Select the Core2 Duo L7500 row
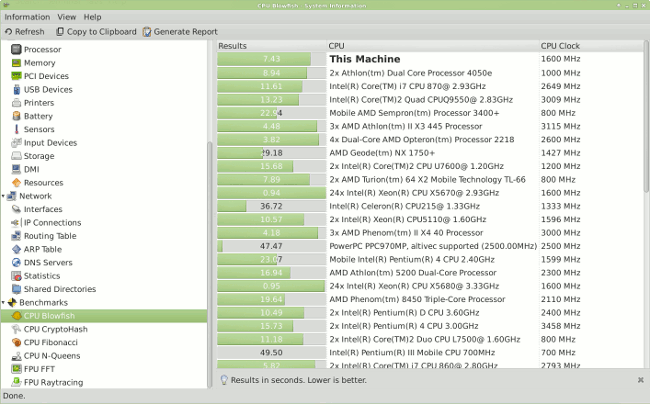Image resolution: width=650 pixels, height=404 pixels. click(x=430, y=339)
